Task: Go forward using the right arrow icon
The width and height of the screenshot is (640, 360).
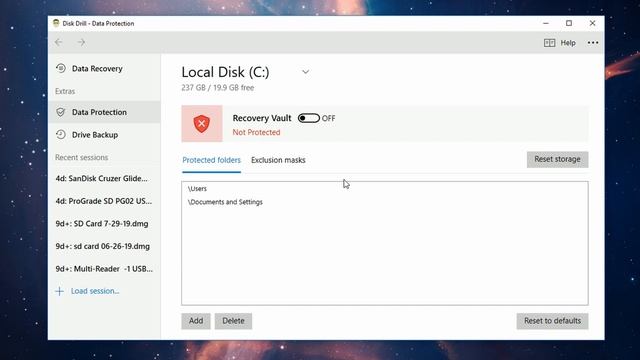Action: click(82, 42)
